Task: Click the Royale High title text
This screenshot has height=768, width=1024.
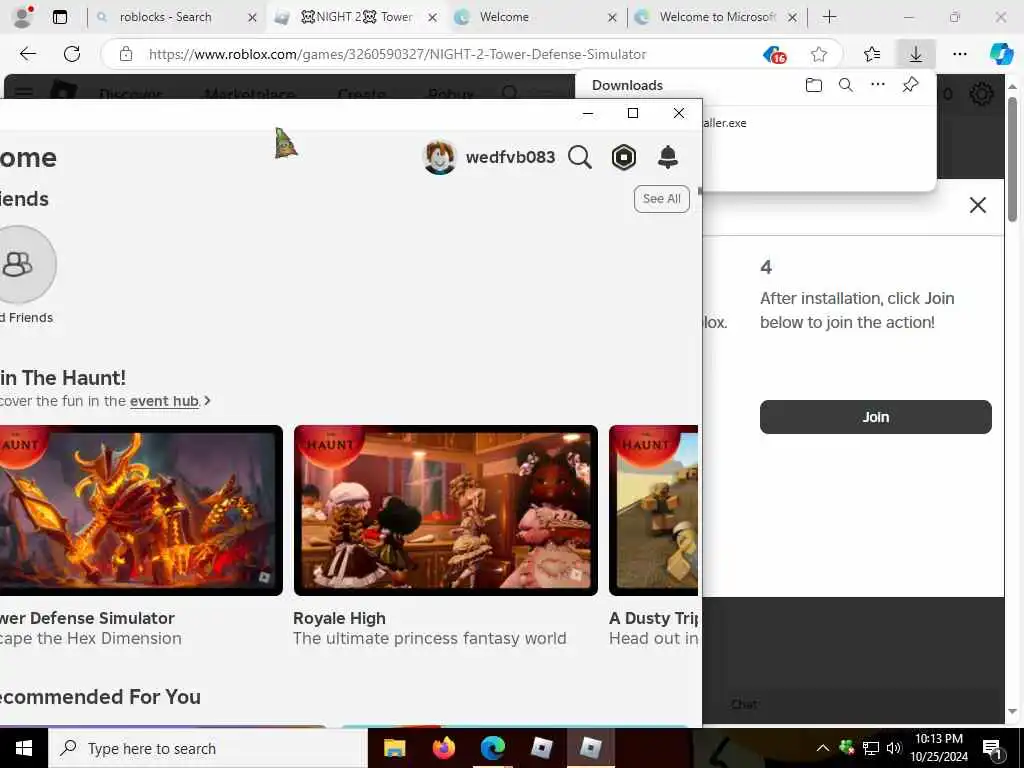Action: click(x=339, y=618)
